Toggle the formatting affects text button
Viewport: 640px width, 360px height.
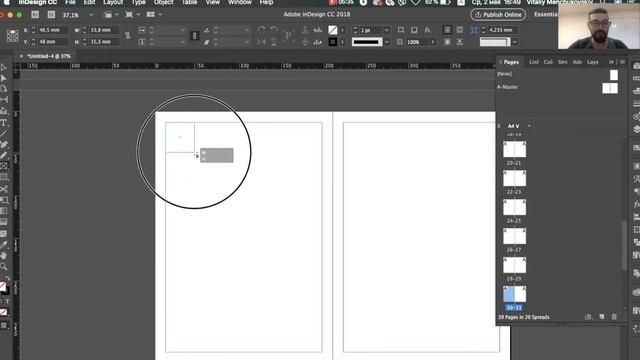(x=8, y=301)
